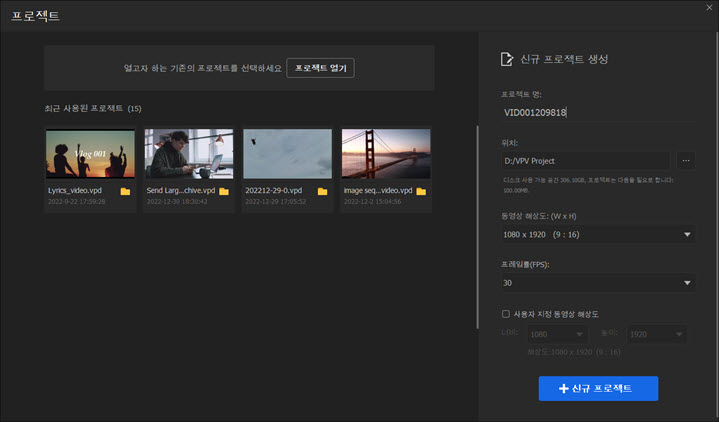The width and height of the screenshot is (720, 422).
Task: Open the 프레임률(FPS) dropdown showing 30
Action: pyautogui.click(x=598, y=283)
